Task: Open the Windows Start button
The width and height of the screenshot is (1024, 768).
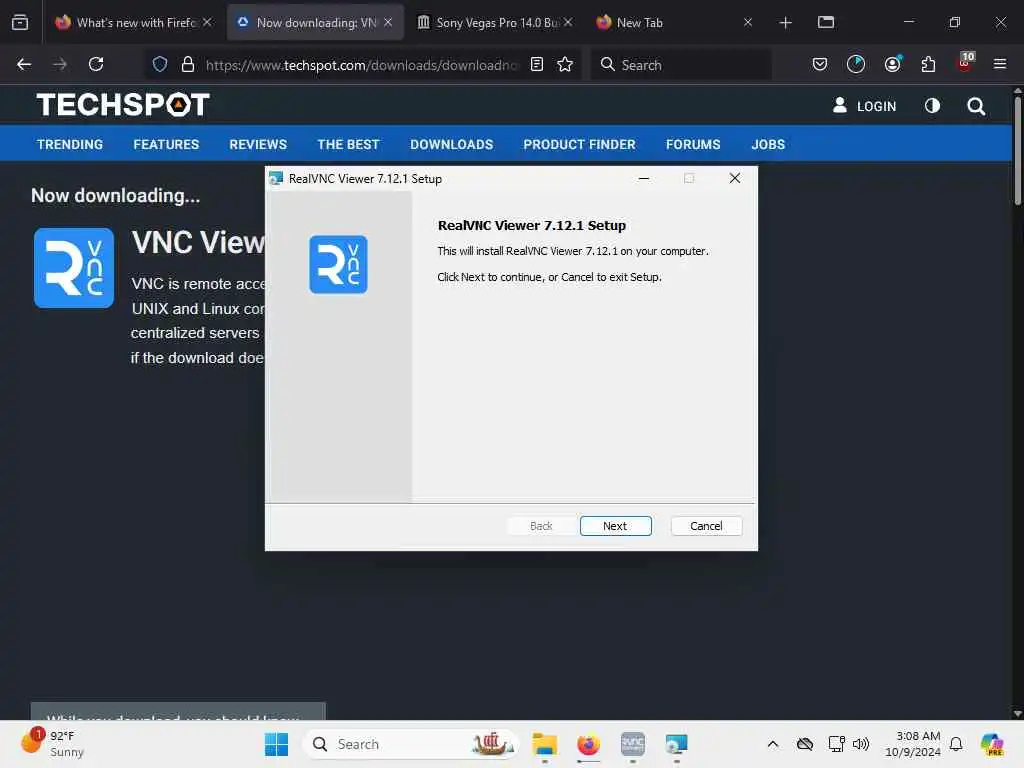Action: (276, 744)
